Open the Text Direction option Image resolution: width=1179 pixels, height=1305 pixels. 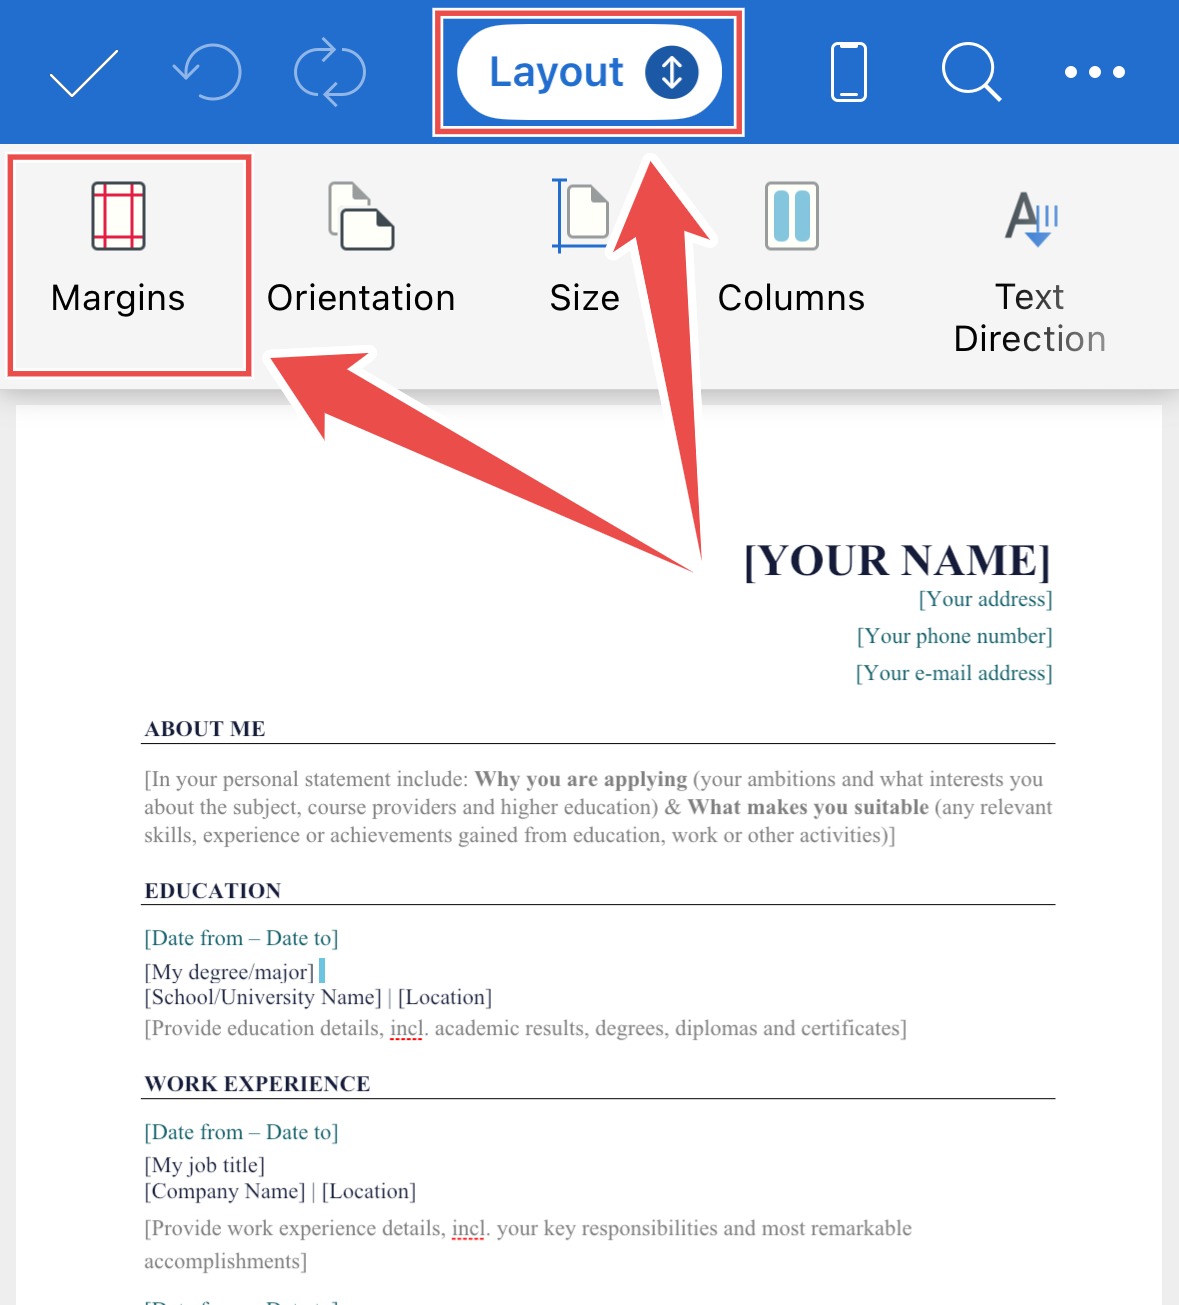coord(1030,272)
